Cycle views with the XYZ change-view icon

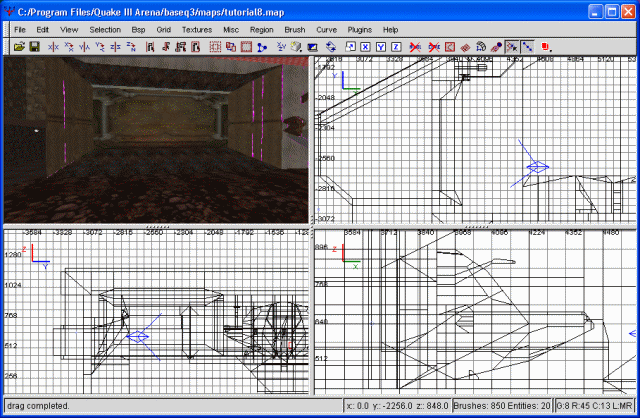coord(281,47)
